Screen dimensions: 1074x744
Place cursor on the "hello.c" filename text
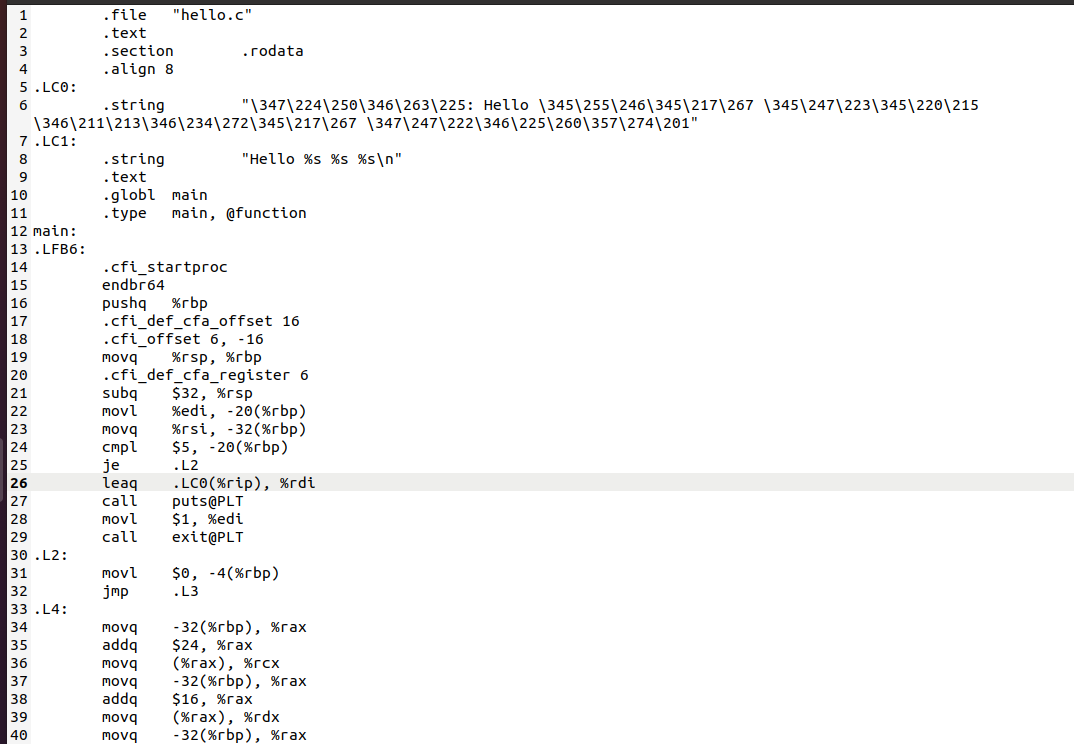point(212,15)
